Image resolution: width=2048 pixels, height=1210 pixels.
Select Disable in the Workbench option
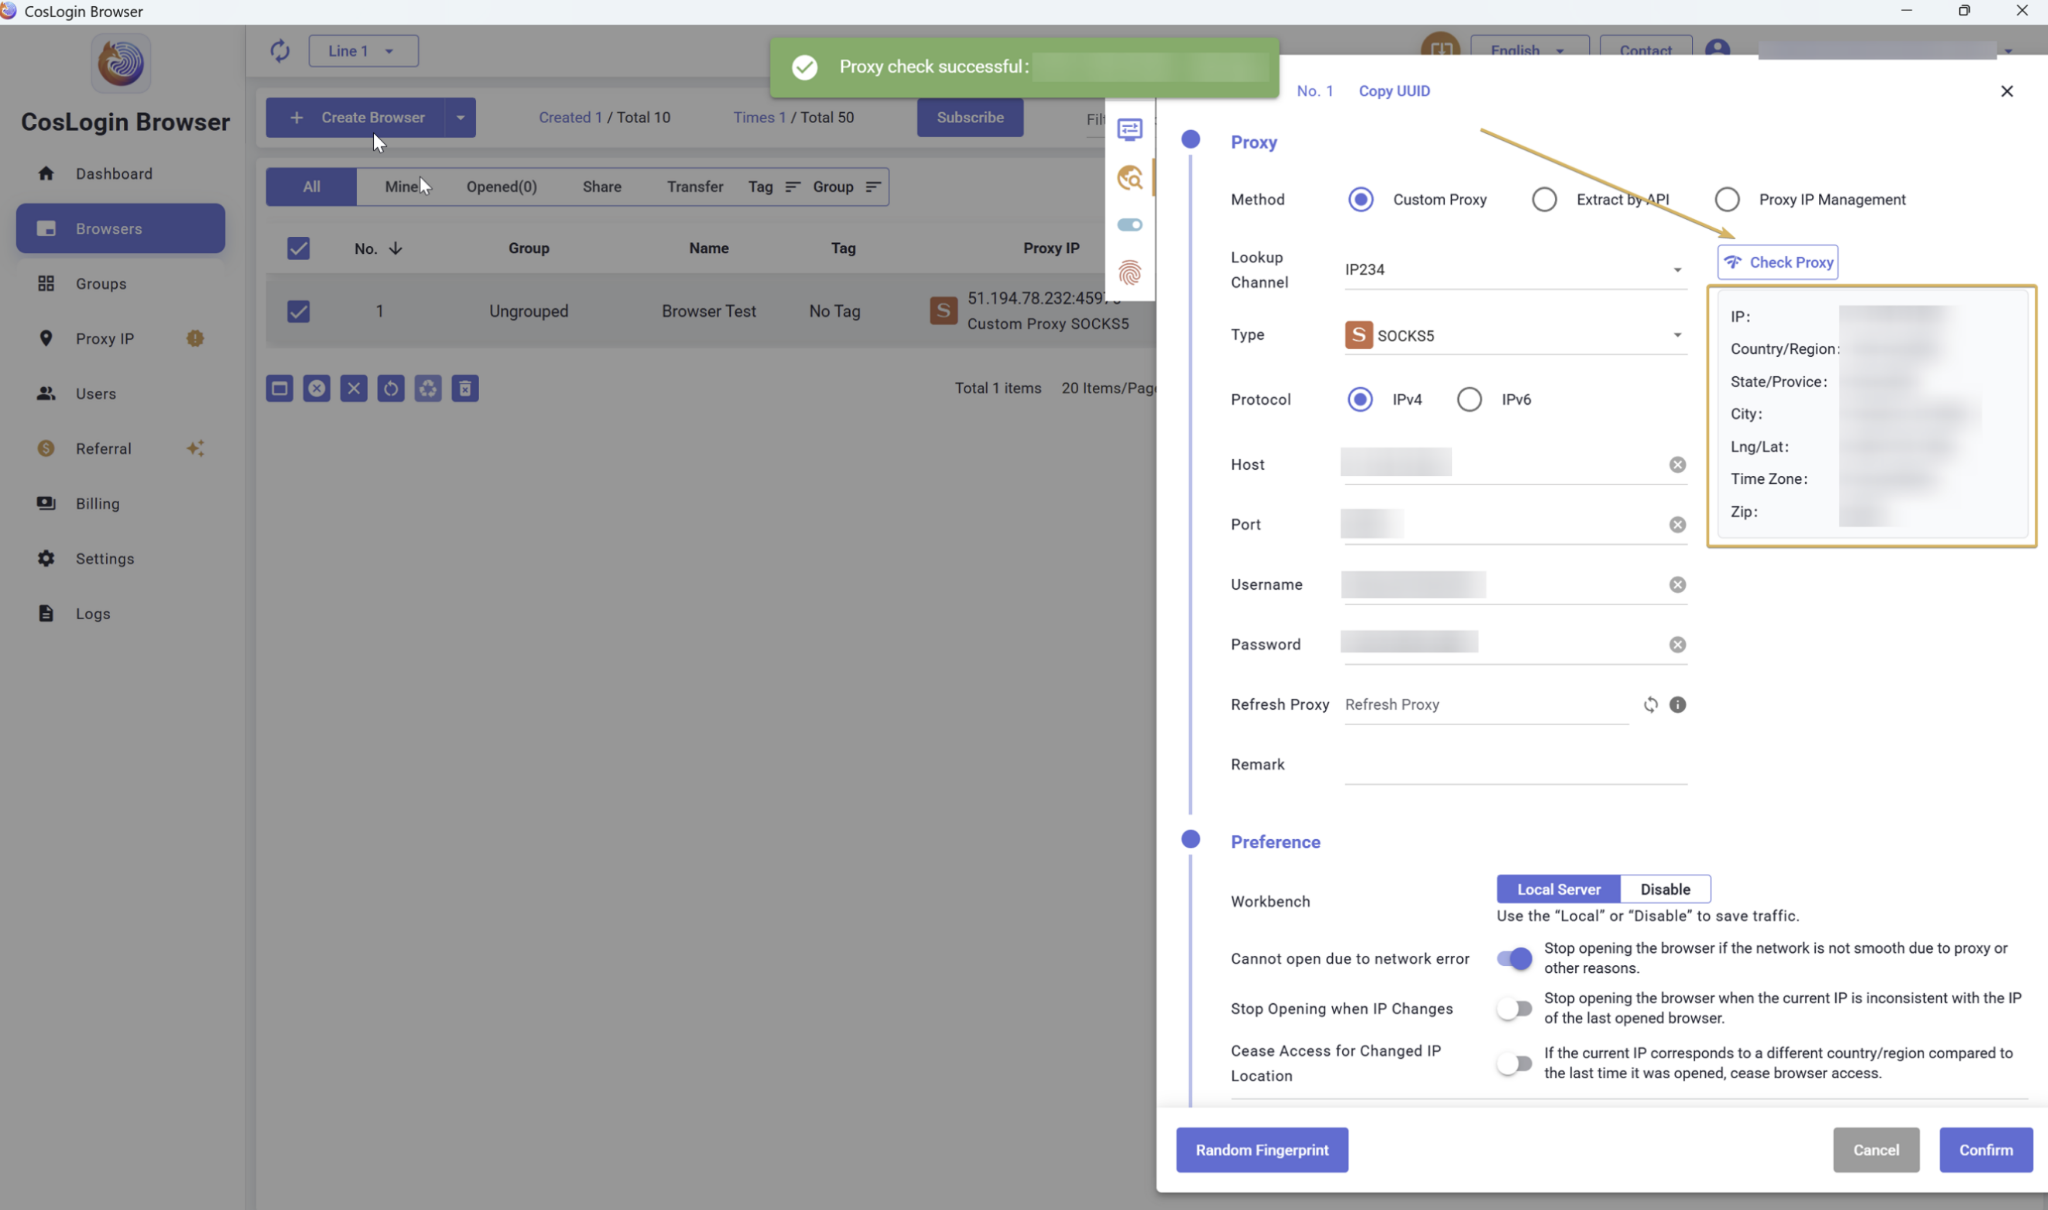click(x=1665, y=889)
